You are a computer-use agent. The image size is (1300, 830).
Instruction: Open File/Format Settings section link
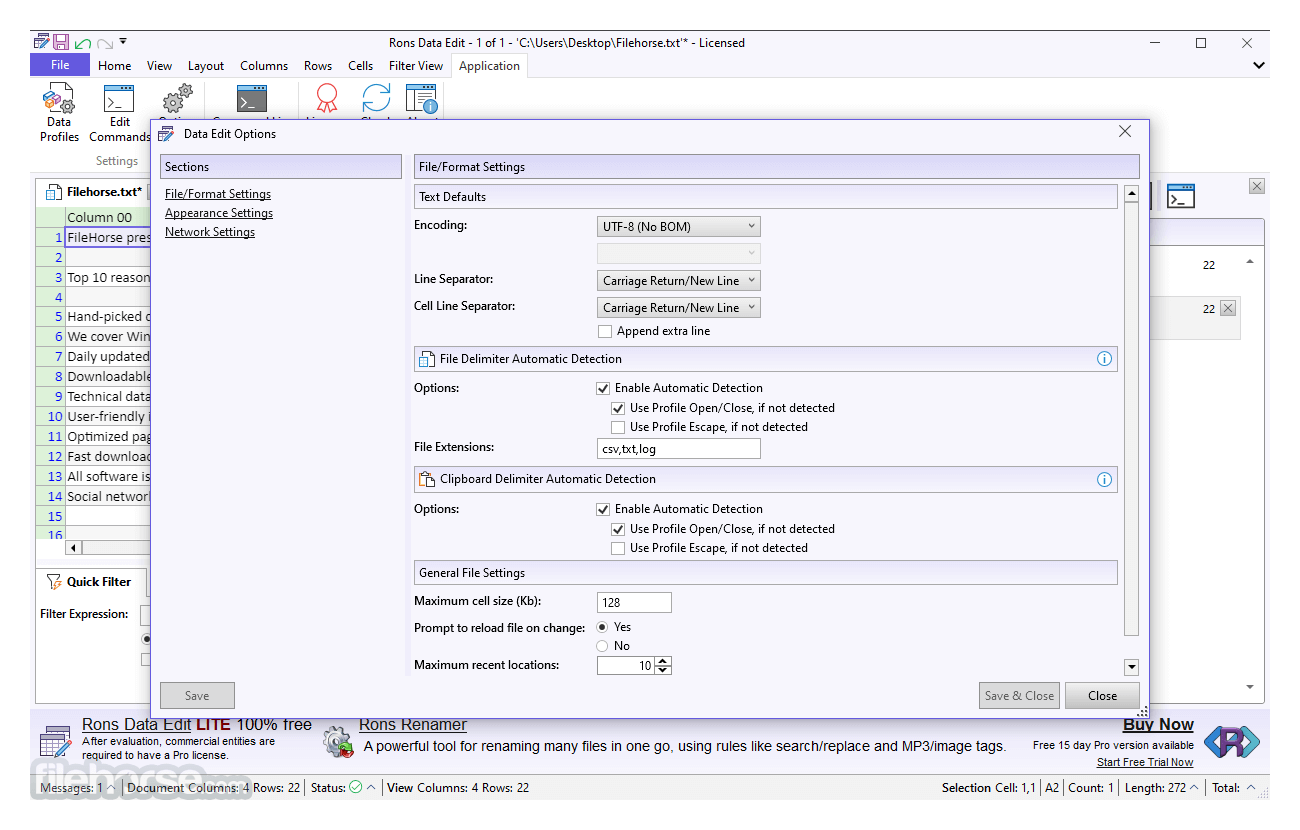pyautogui.click(x=218, y=194)
